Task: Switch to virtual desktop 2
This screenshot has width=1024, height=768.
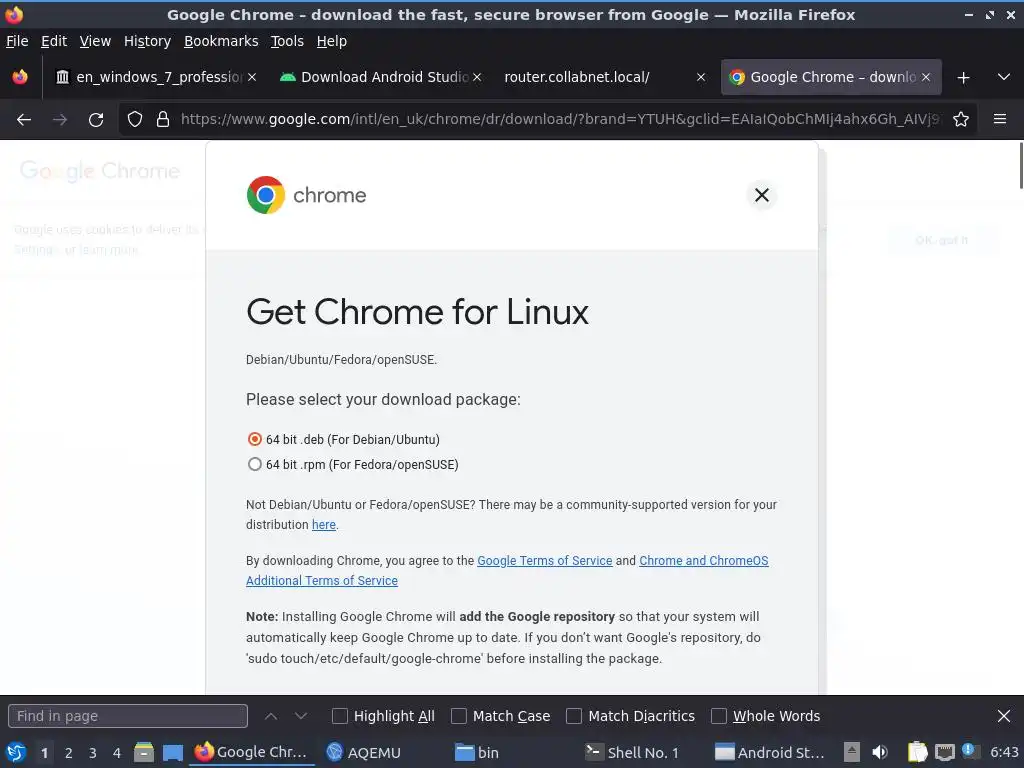Action: (x=69, y=753)
